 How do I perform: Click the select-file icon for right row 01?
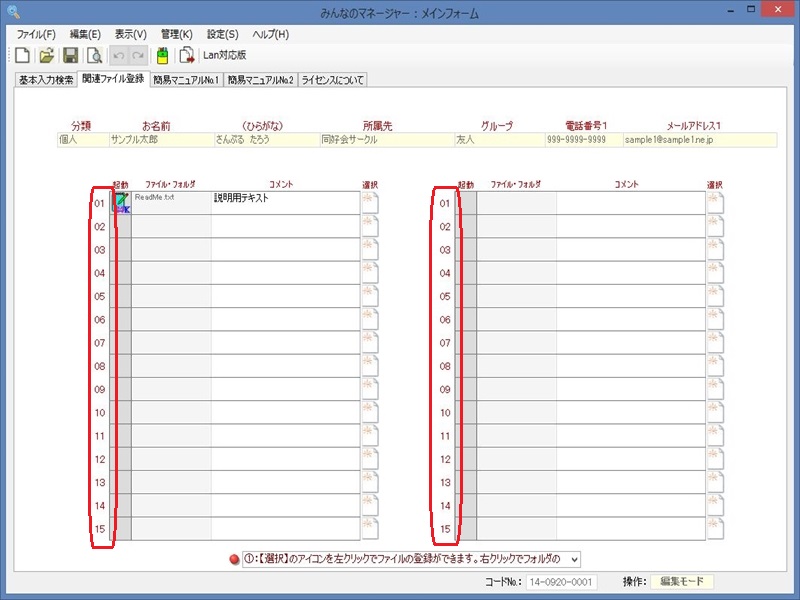(714, 203)
